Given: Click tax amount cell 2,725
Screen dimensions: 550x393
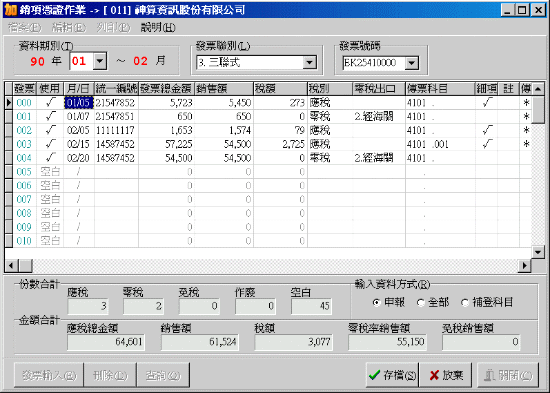Looking at the screenshot, I should (280, 144).
